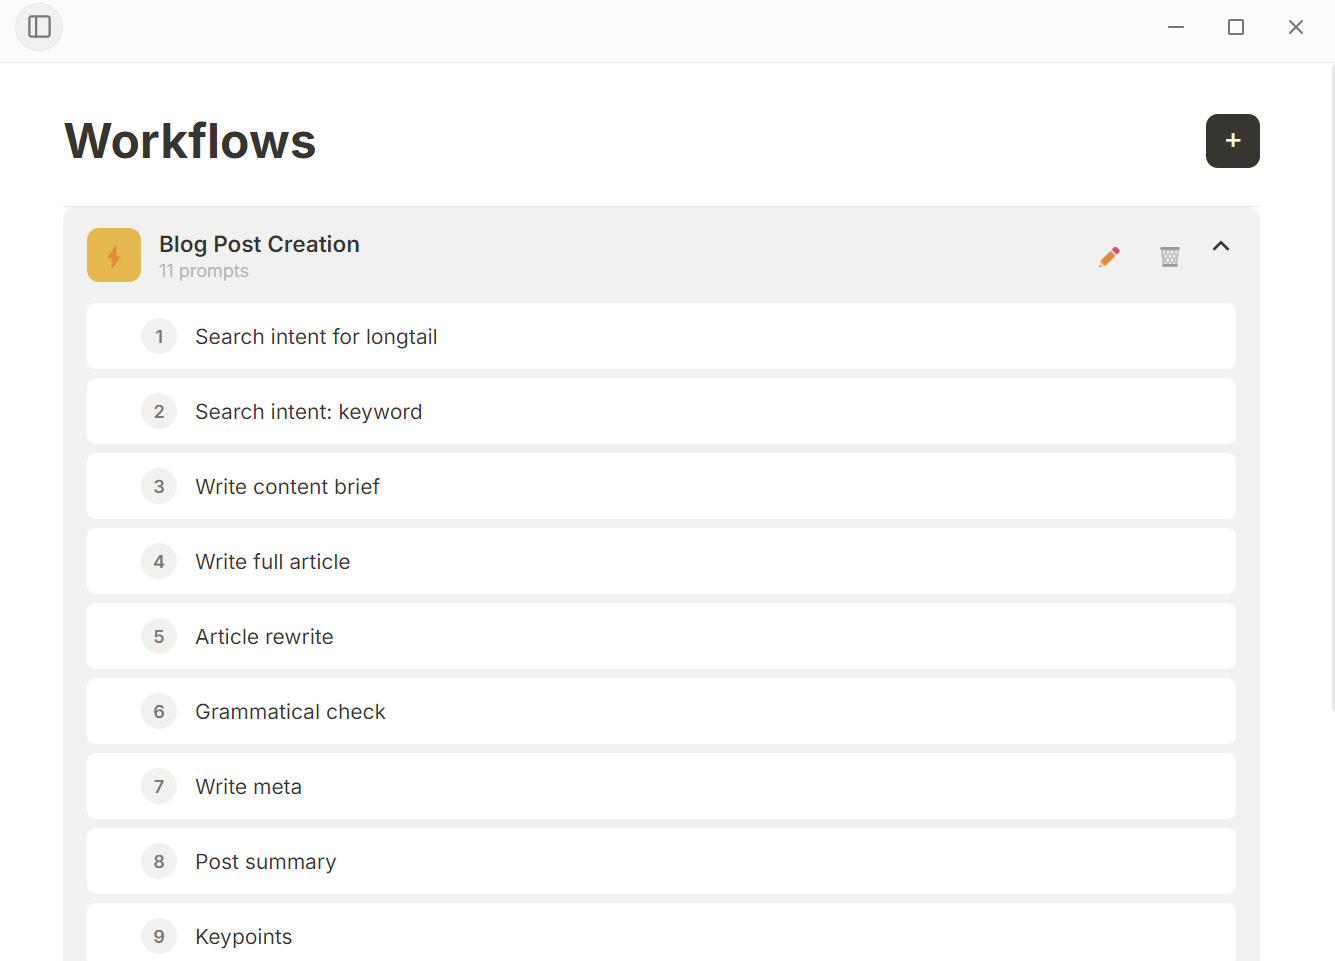Edit Blog Post Creation via the pencil icon

[1108, 256]
